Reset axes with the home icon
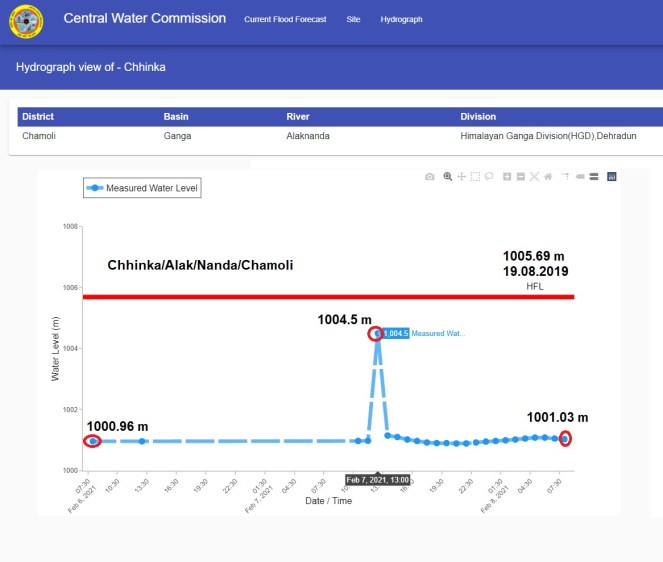This screenshot has width=663, height=562. tap(549, 177)
